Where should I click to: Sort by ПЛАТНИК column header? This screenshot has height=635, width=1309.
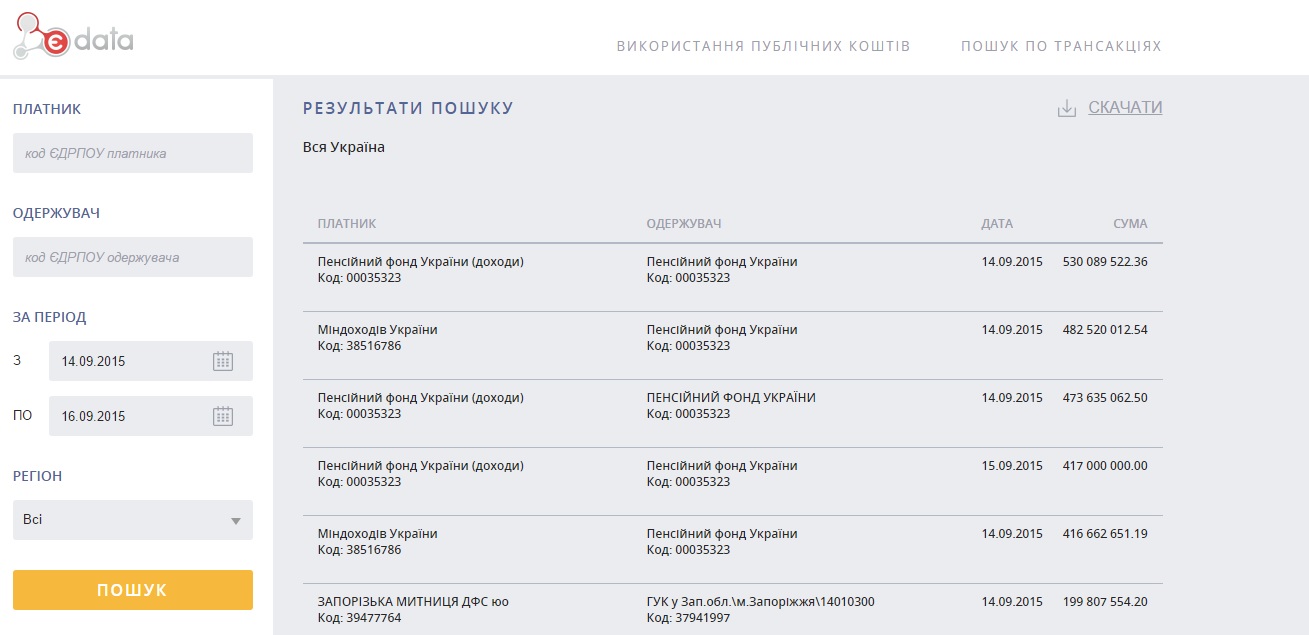coord(347,224)
